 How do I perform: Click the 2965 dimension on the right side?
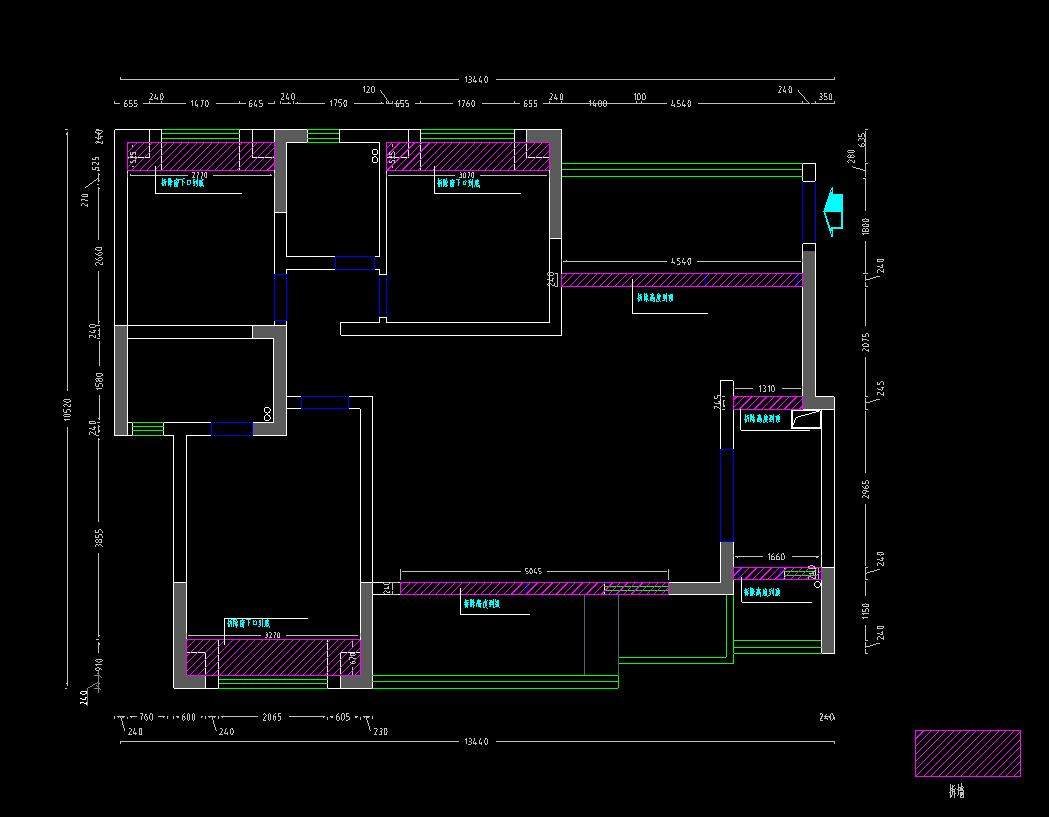point(866,490)
